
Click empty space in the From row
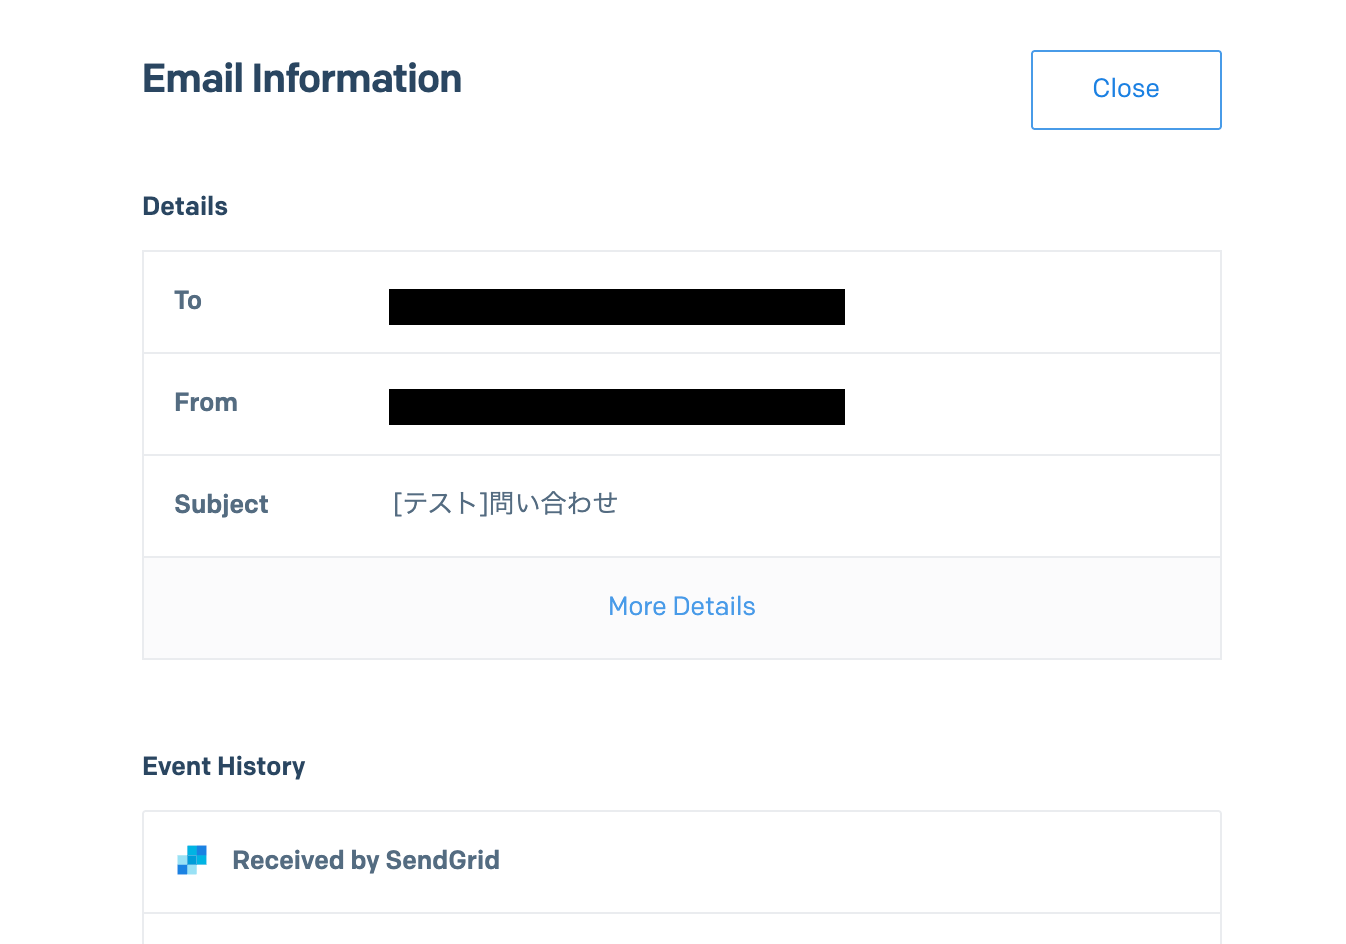point(1030,405)
